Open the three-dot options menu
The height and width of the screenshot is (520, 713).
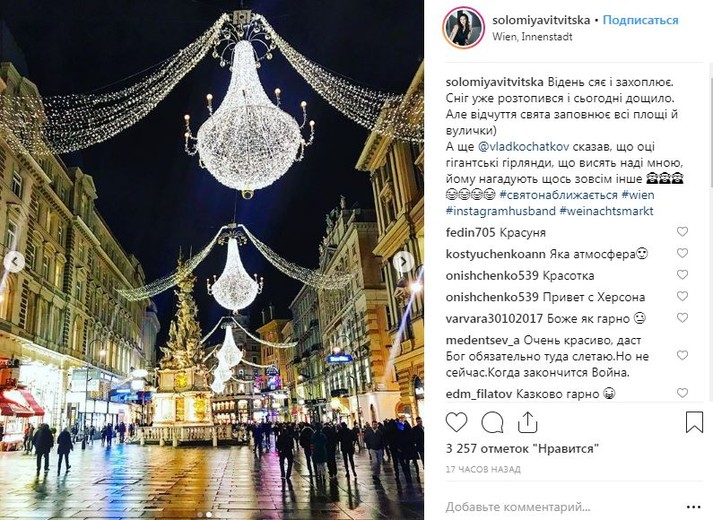tap(693, 507)
